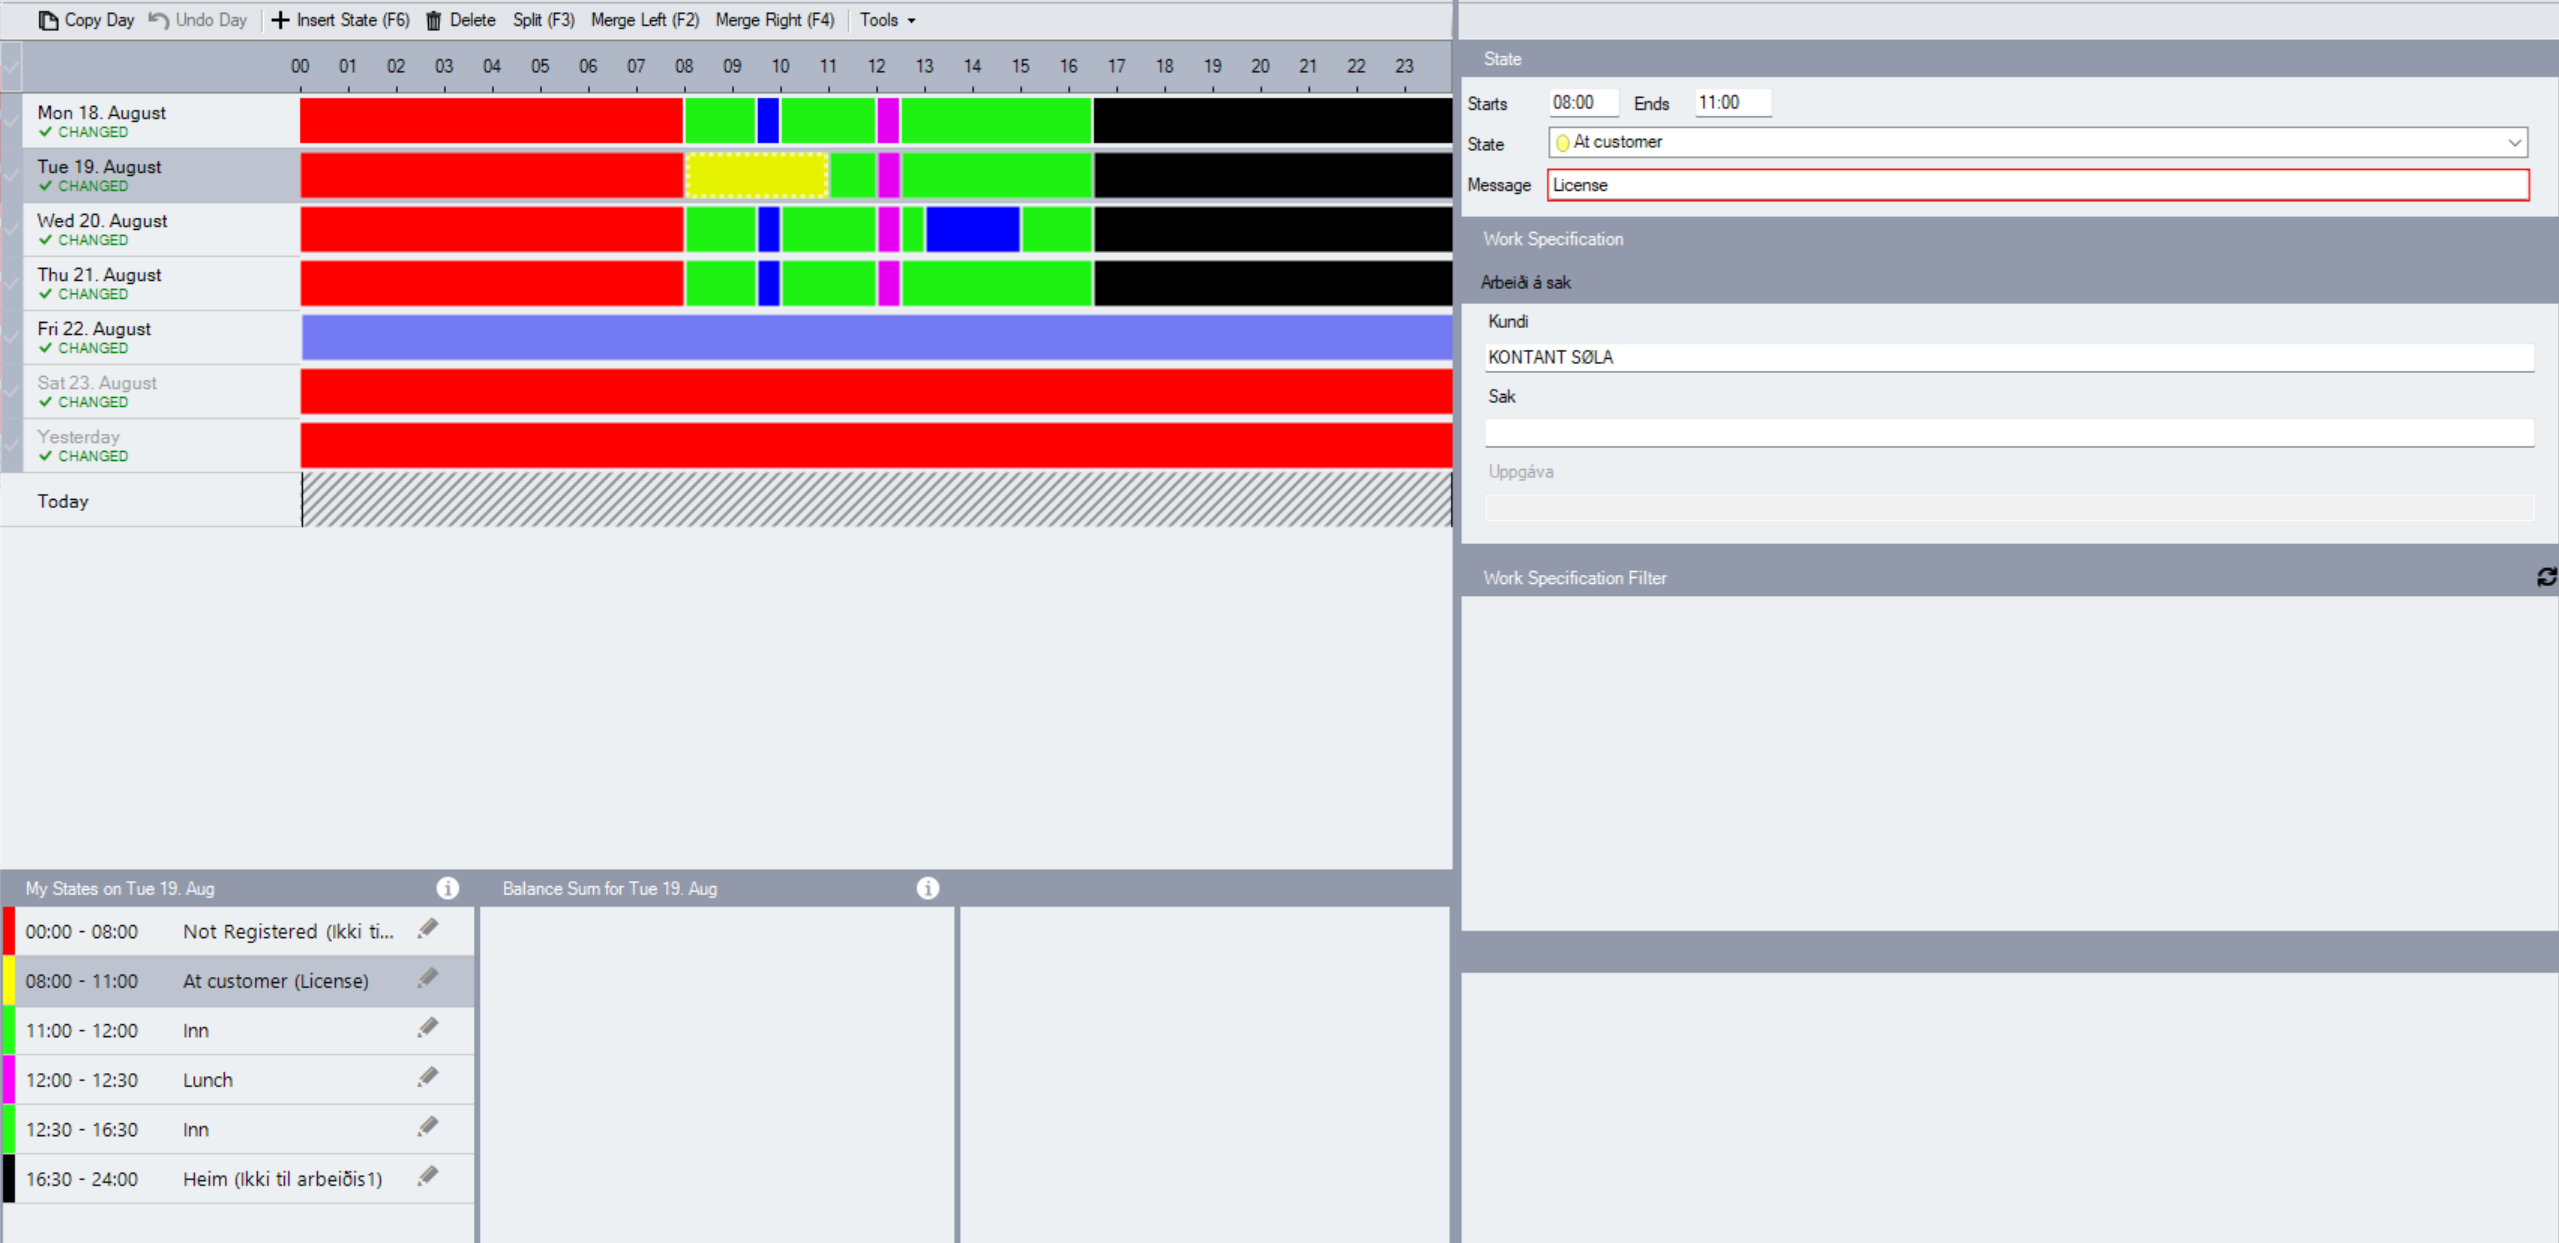Screen dimensions: 2559x1243
Task: Click the Work Specification Filter header
Action: tap(1574, 578)
